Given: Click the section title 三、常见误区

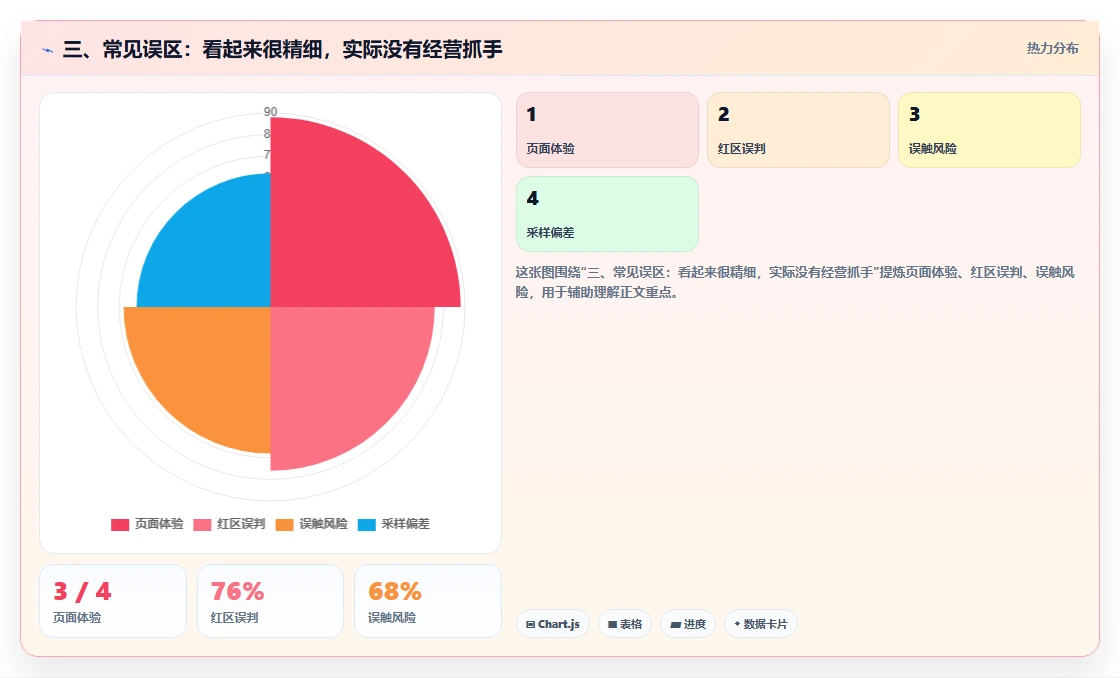Looking at the screenshot, I should click(283, 49).
